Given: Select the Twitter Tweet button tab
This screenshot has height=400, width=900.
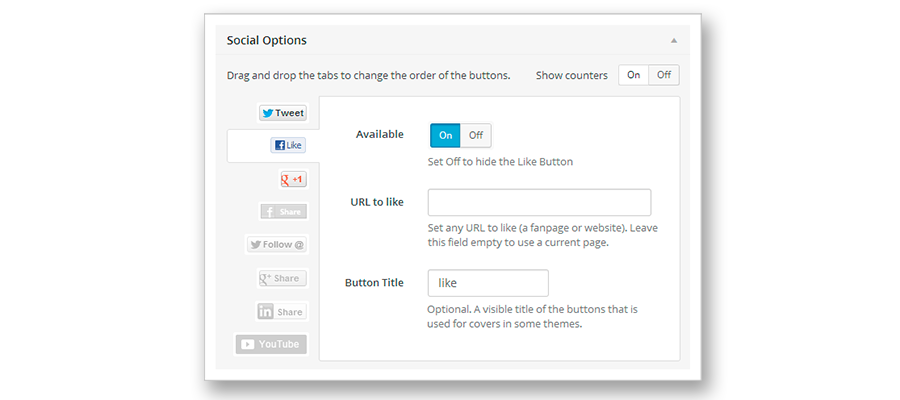Looking at the screenshot, I should pyautogui.click(x=283, y=113).
